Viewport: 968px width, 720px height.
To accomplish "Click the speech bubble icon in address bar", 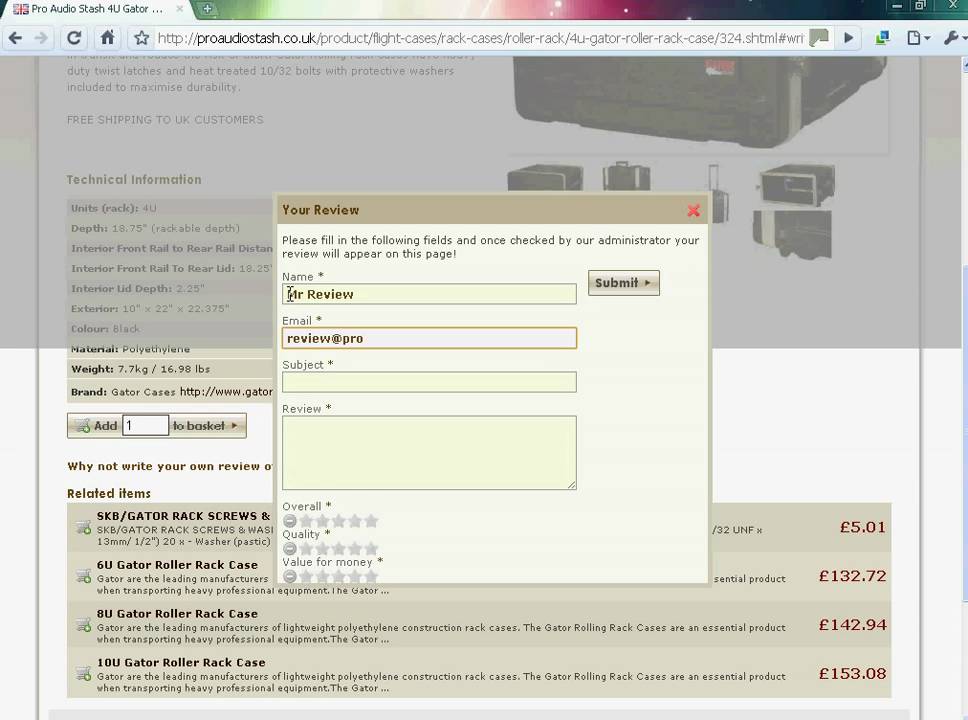I will point(819,38).
